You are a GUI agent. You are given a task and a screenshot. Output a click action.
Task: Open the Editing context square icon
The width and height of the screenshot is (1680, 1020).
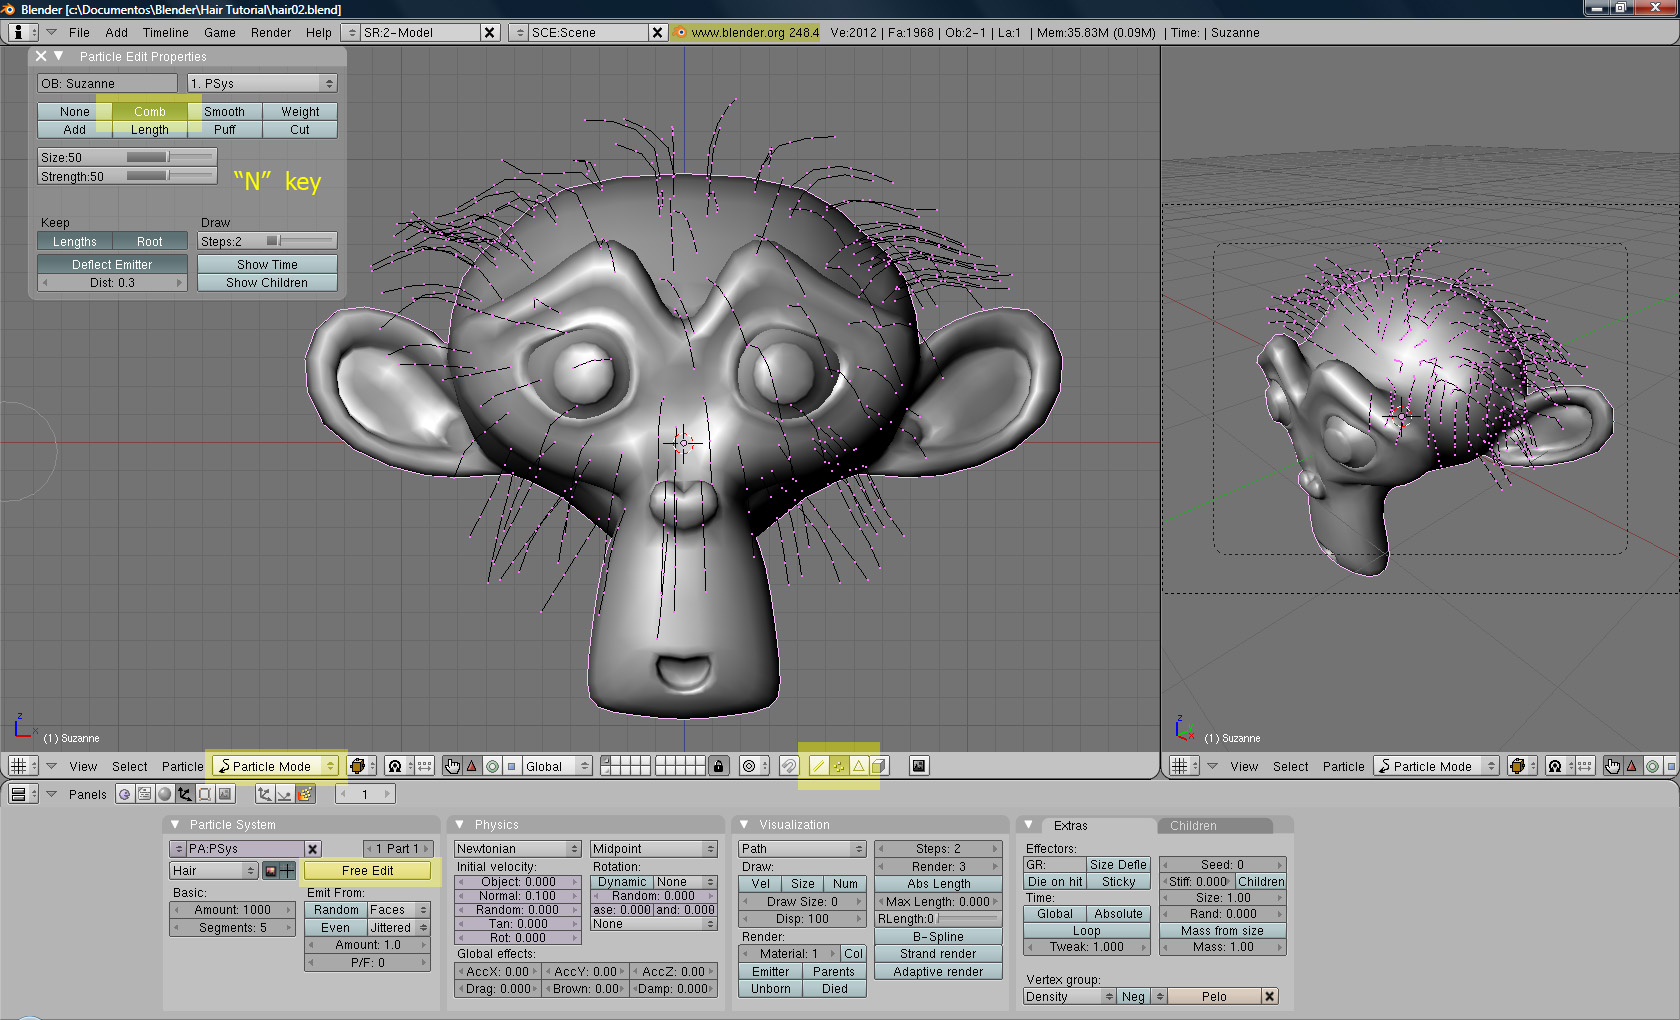(x=205, y=794)
